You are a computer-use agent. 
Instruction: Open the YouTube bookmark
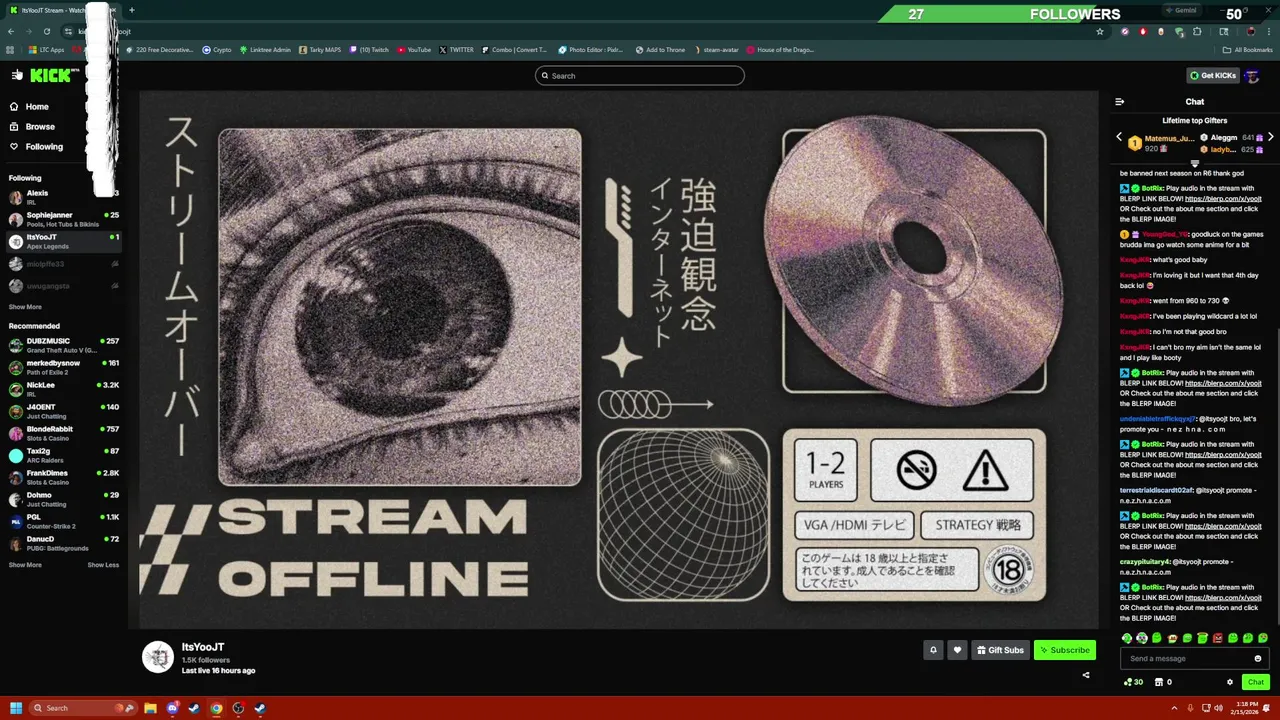[414, 49]
